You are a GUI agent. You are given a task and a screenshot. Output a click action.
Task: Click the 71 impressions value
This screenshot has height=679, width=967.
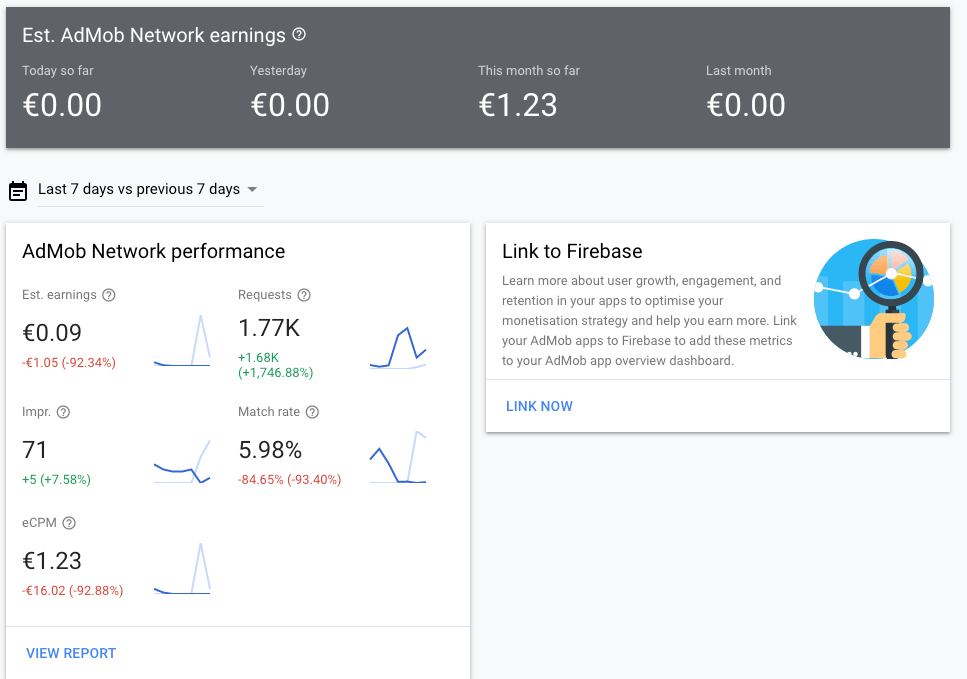tap(35, 450)
